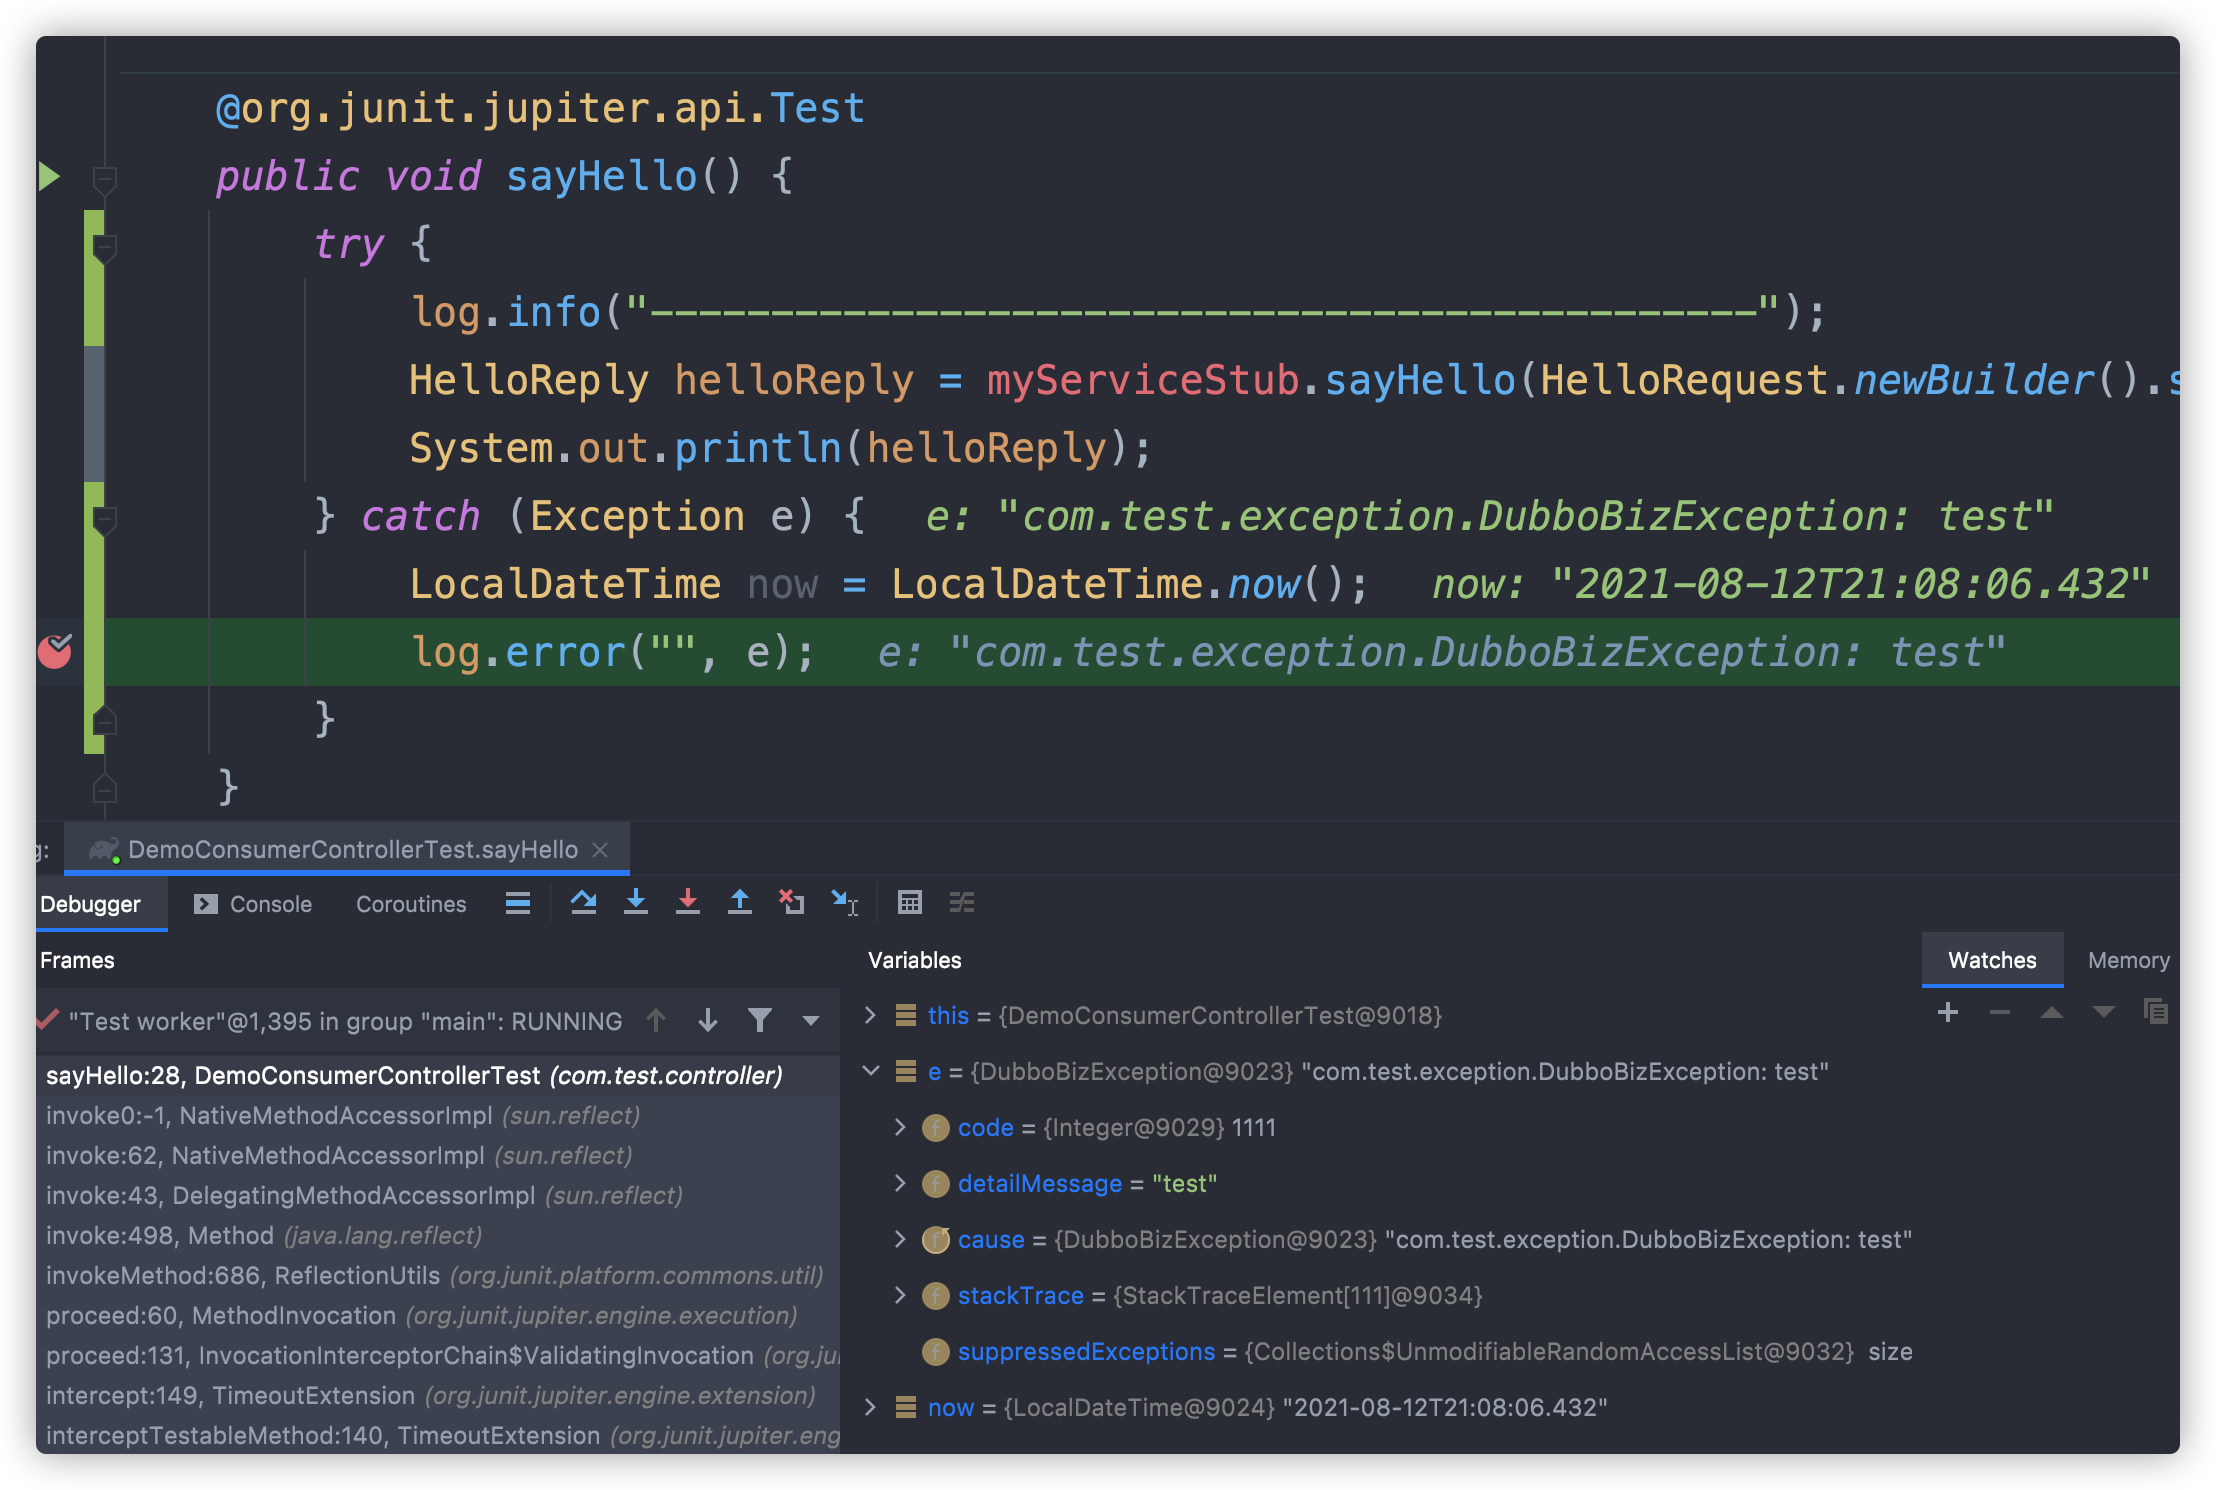The width and height of the screenshot is (2216, 1490).
Task: Click the add new watch plus icon
Action: [x=1948, y=1013]
